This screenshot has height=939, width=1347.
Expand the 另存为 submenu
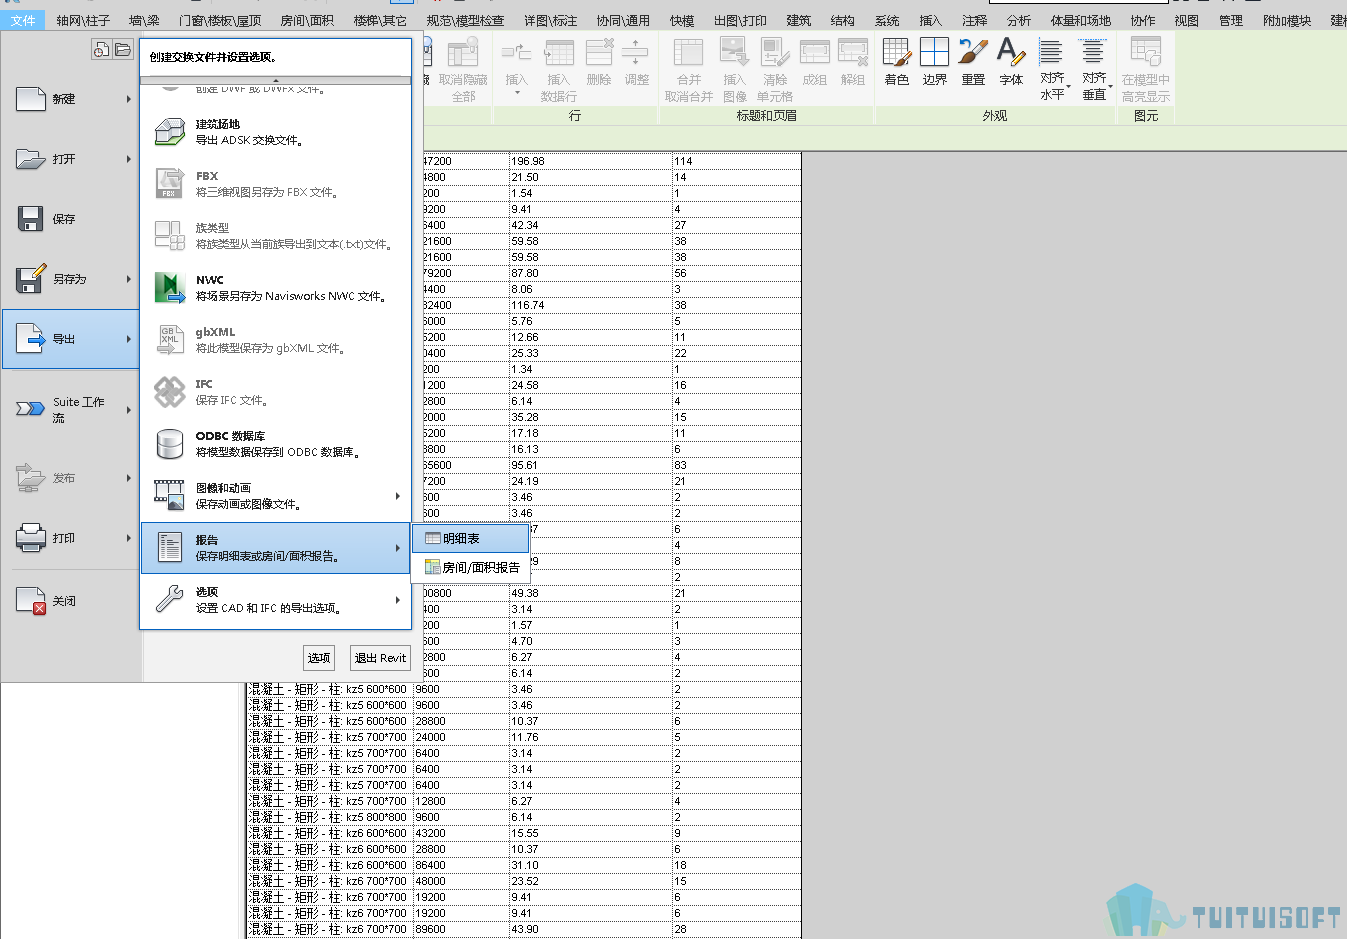point(129,279)
